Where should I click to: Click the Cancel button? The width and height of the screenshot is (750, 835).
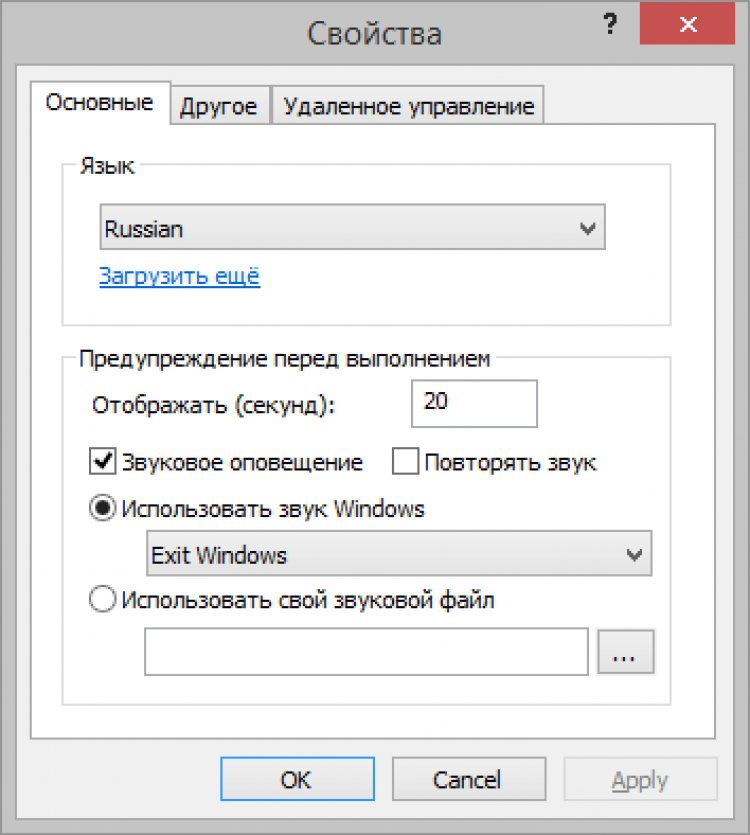coord(467,780)
